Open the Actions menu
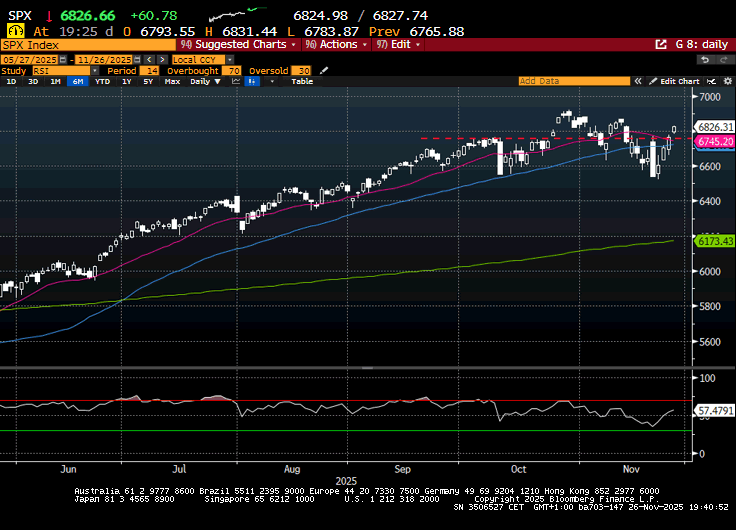The image size is (736, 530). (x=337, y=45)
